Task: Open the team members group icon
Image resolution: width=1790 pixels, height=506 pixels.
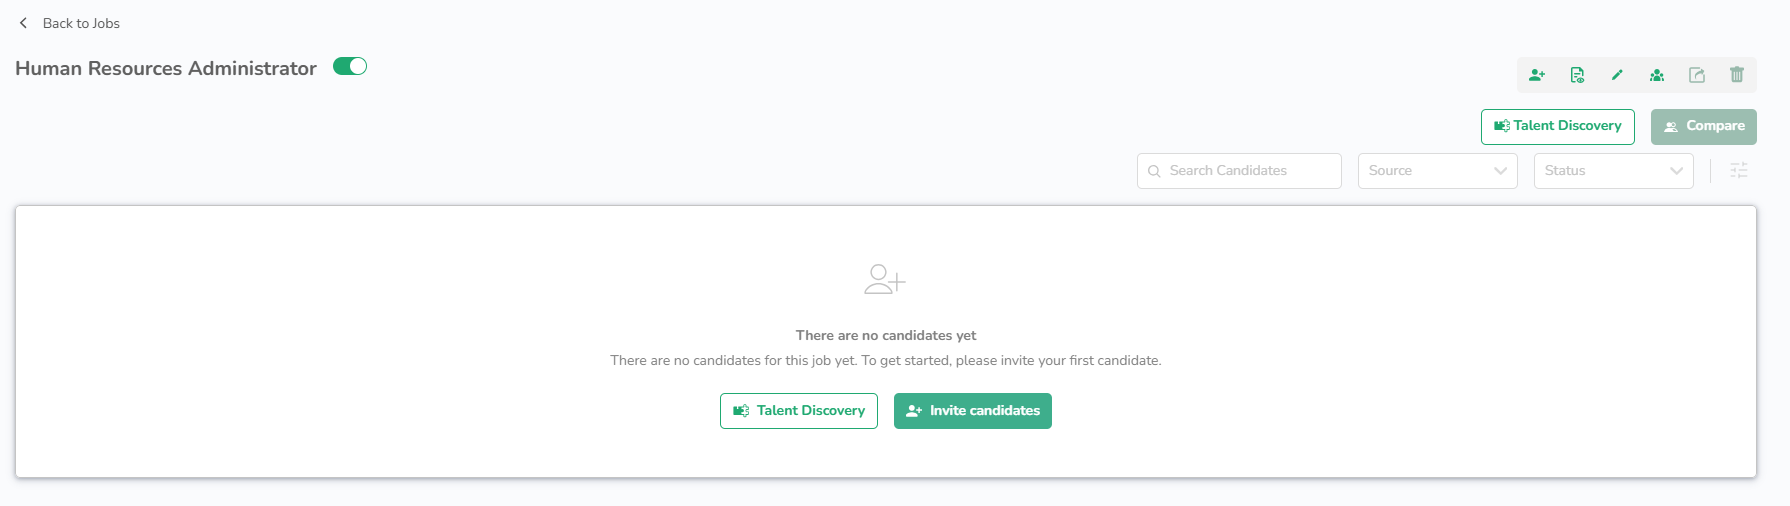Action: 1657,75
